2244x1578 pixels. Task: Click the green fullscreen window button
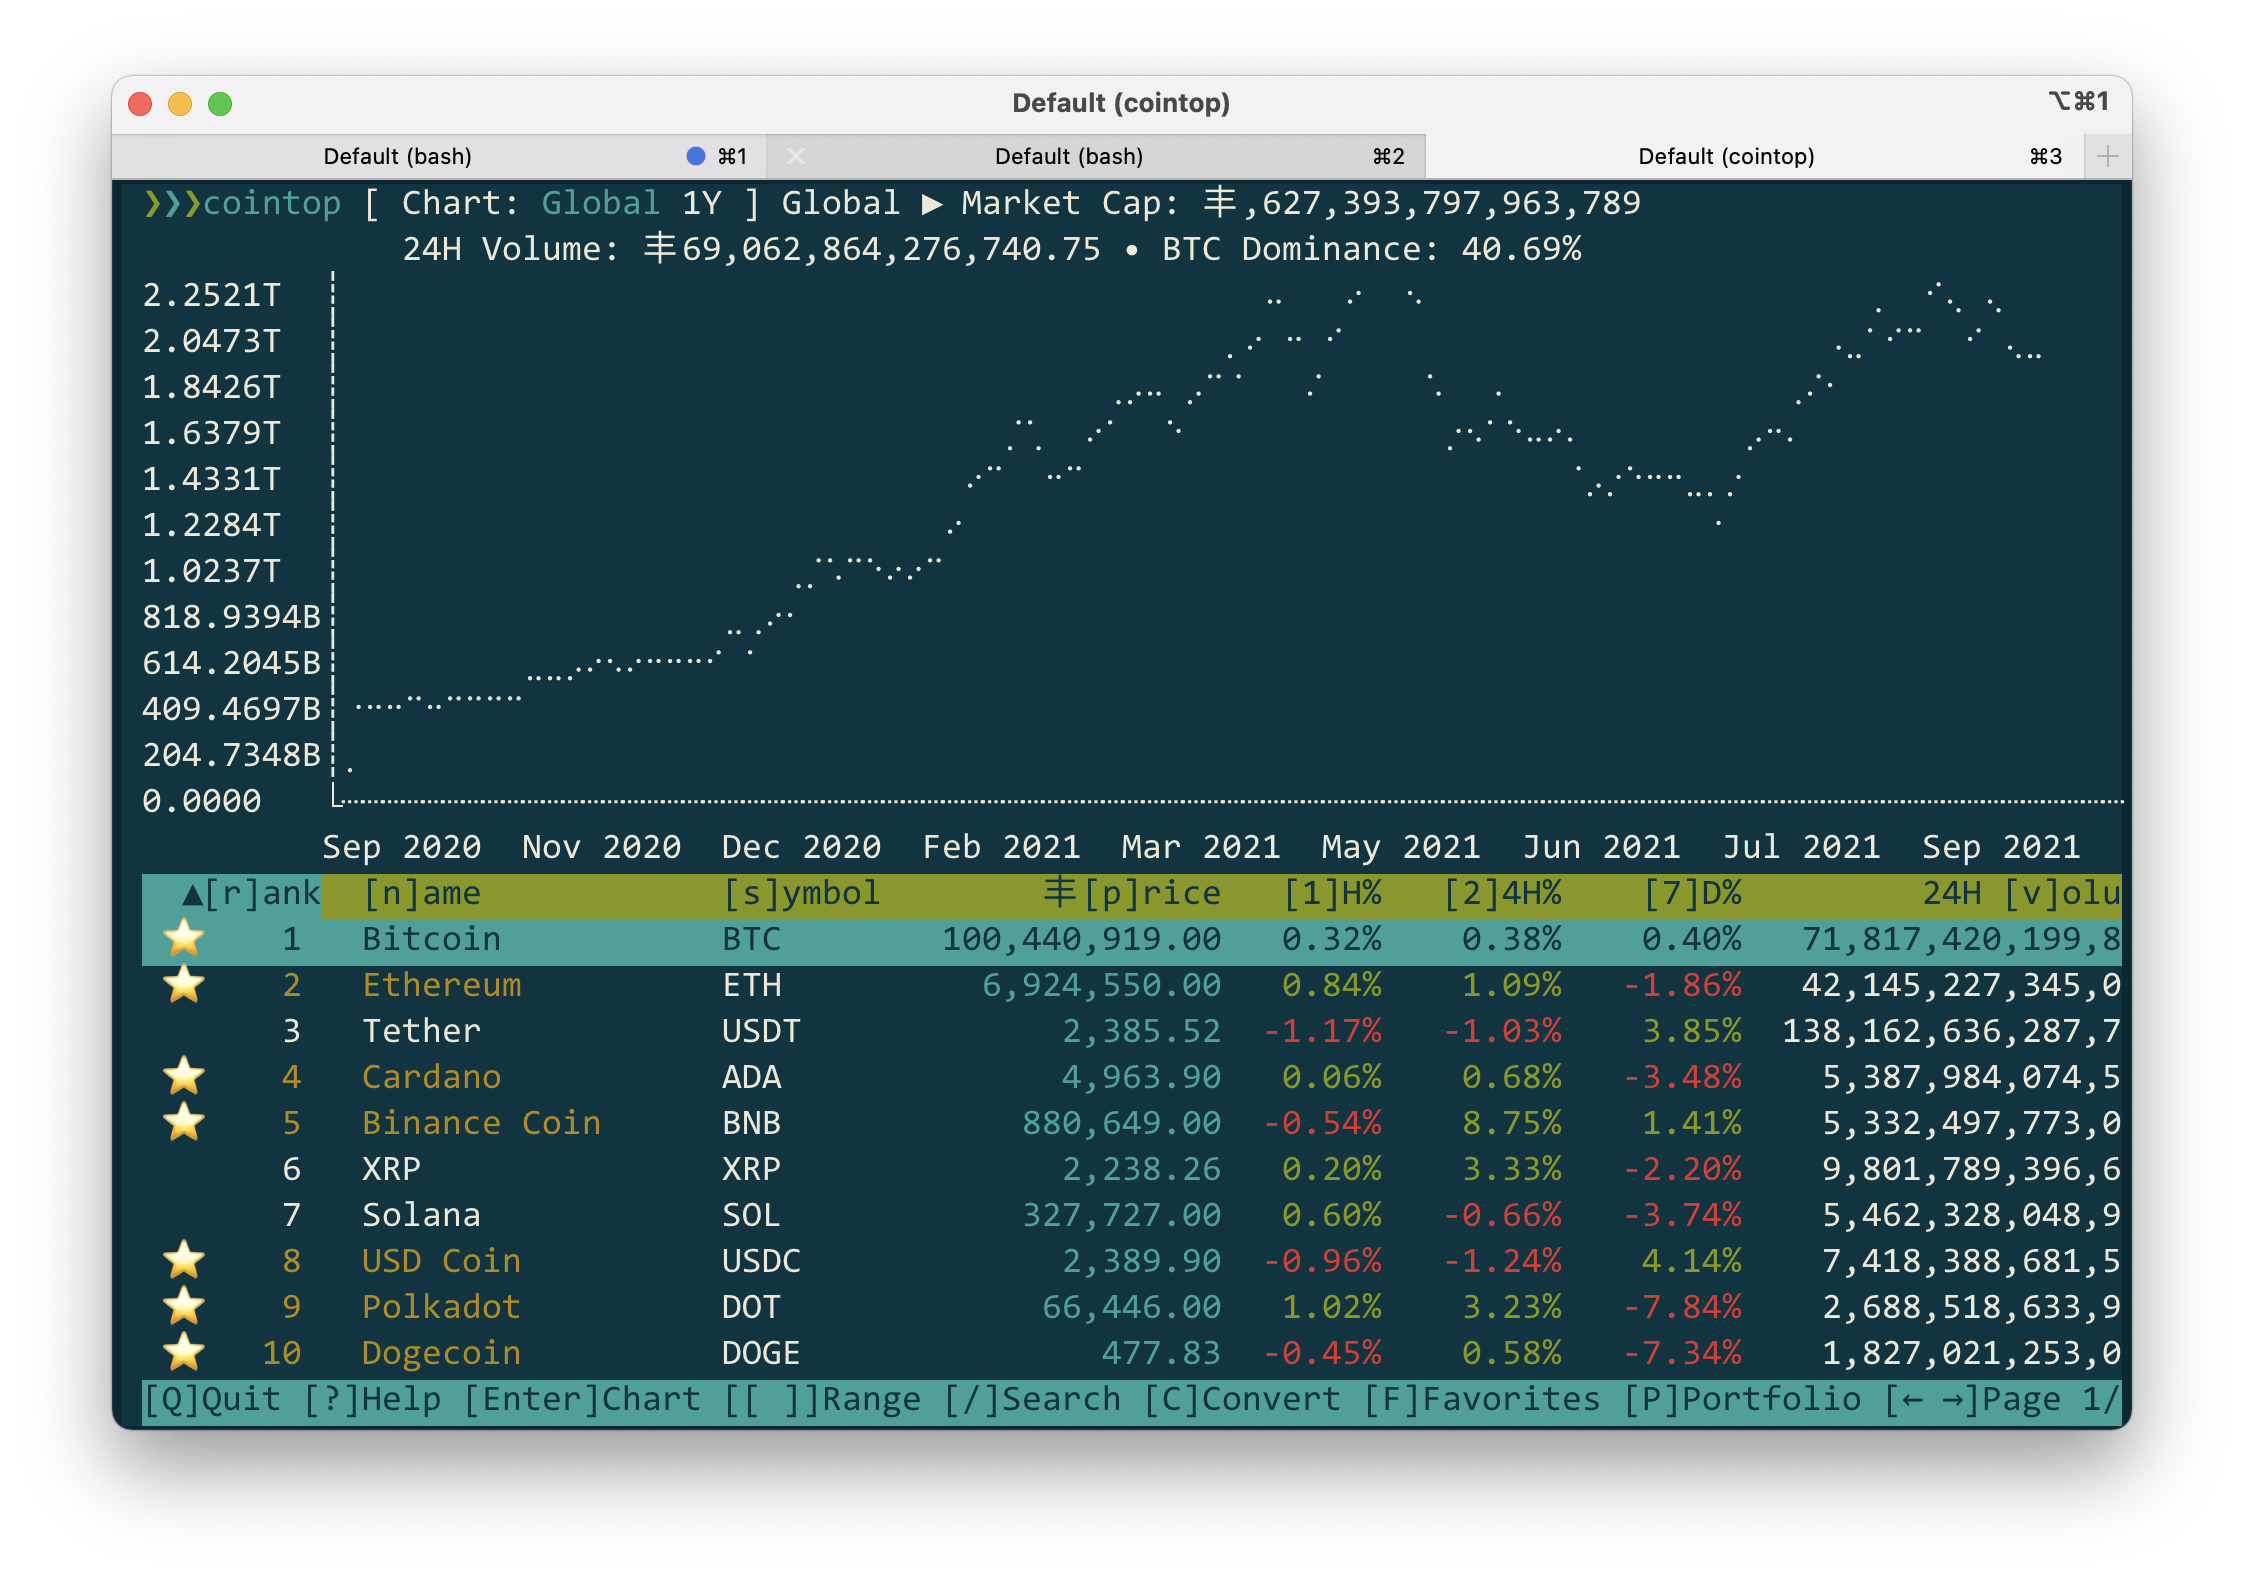220,104
